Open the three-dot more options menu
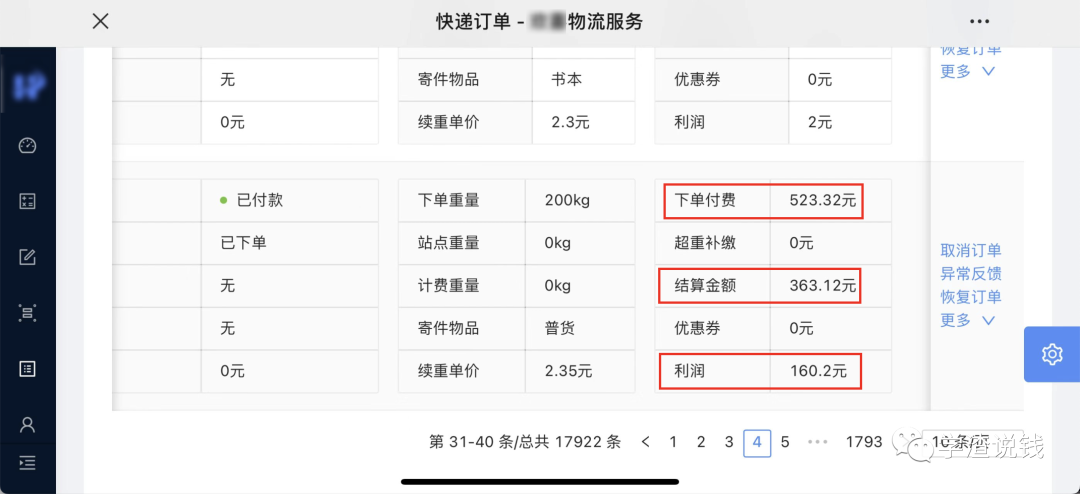This screenshot has width=1080, height=494. 979,22
